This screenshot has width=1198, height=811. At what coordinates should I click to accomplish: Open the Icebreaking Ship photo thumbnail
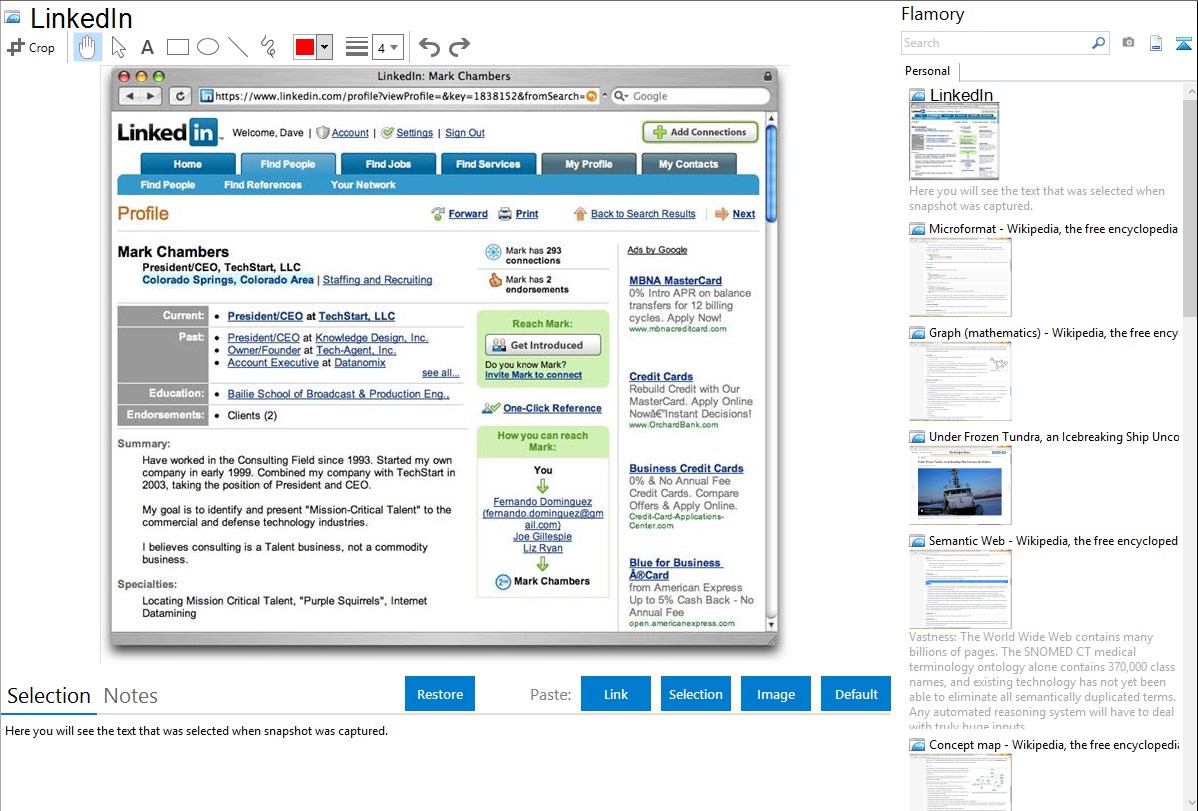pos(960,485)
